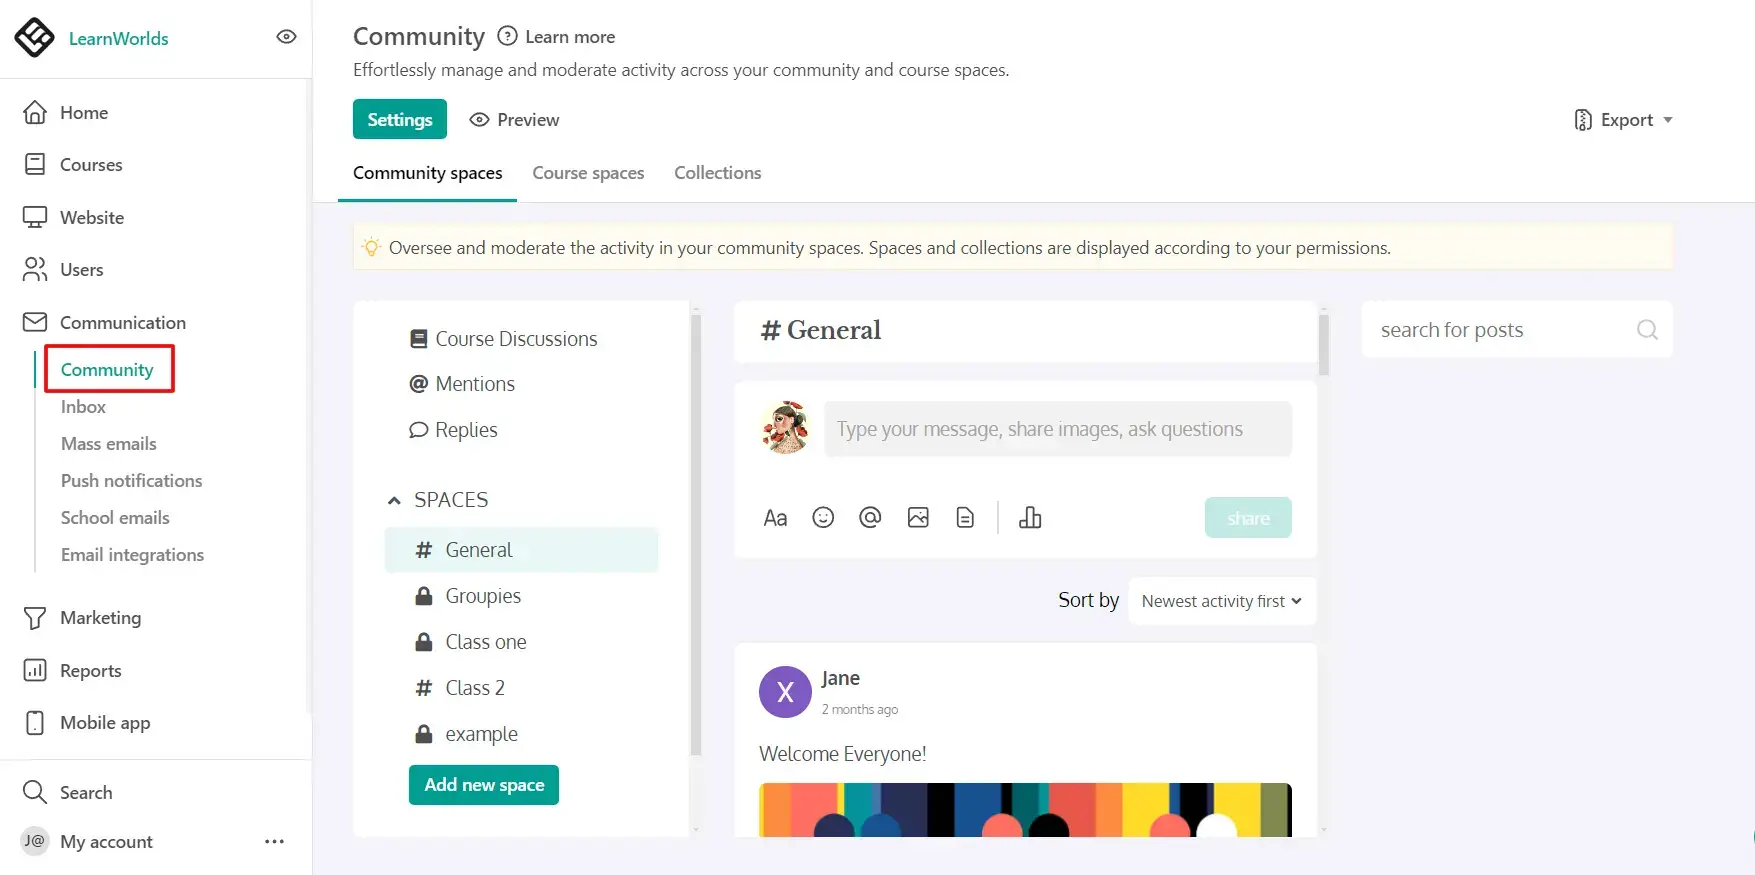Open the Inbox submenu item
This screenshot has height=875, width=1755.
(83, 407)
